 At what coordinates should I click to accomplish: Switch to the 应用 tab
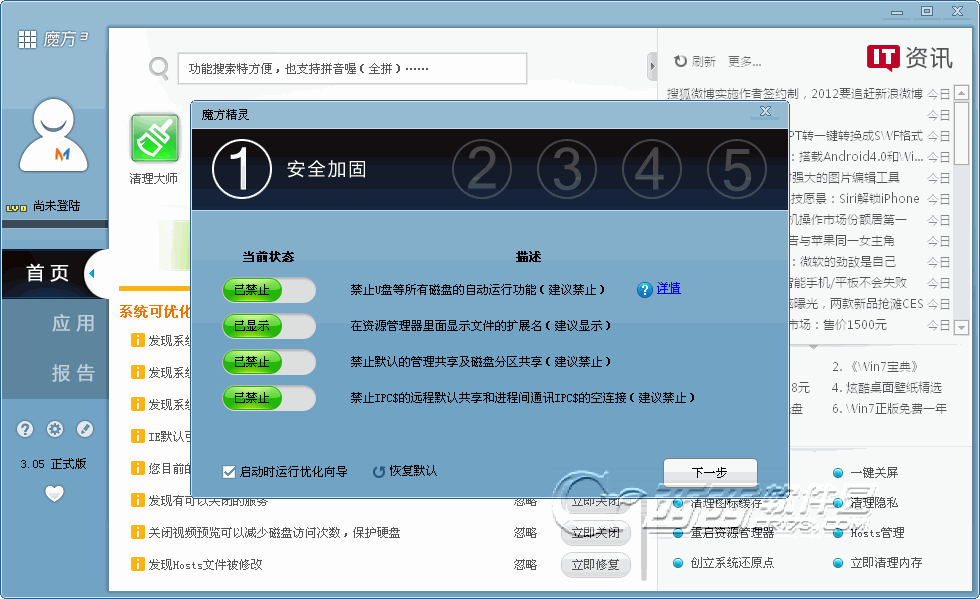point(74,323)
